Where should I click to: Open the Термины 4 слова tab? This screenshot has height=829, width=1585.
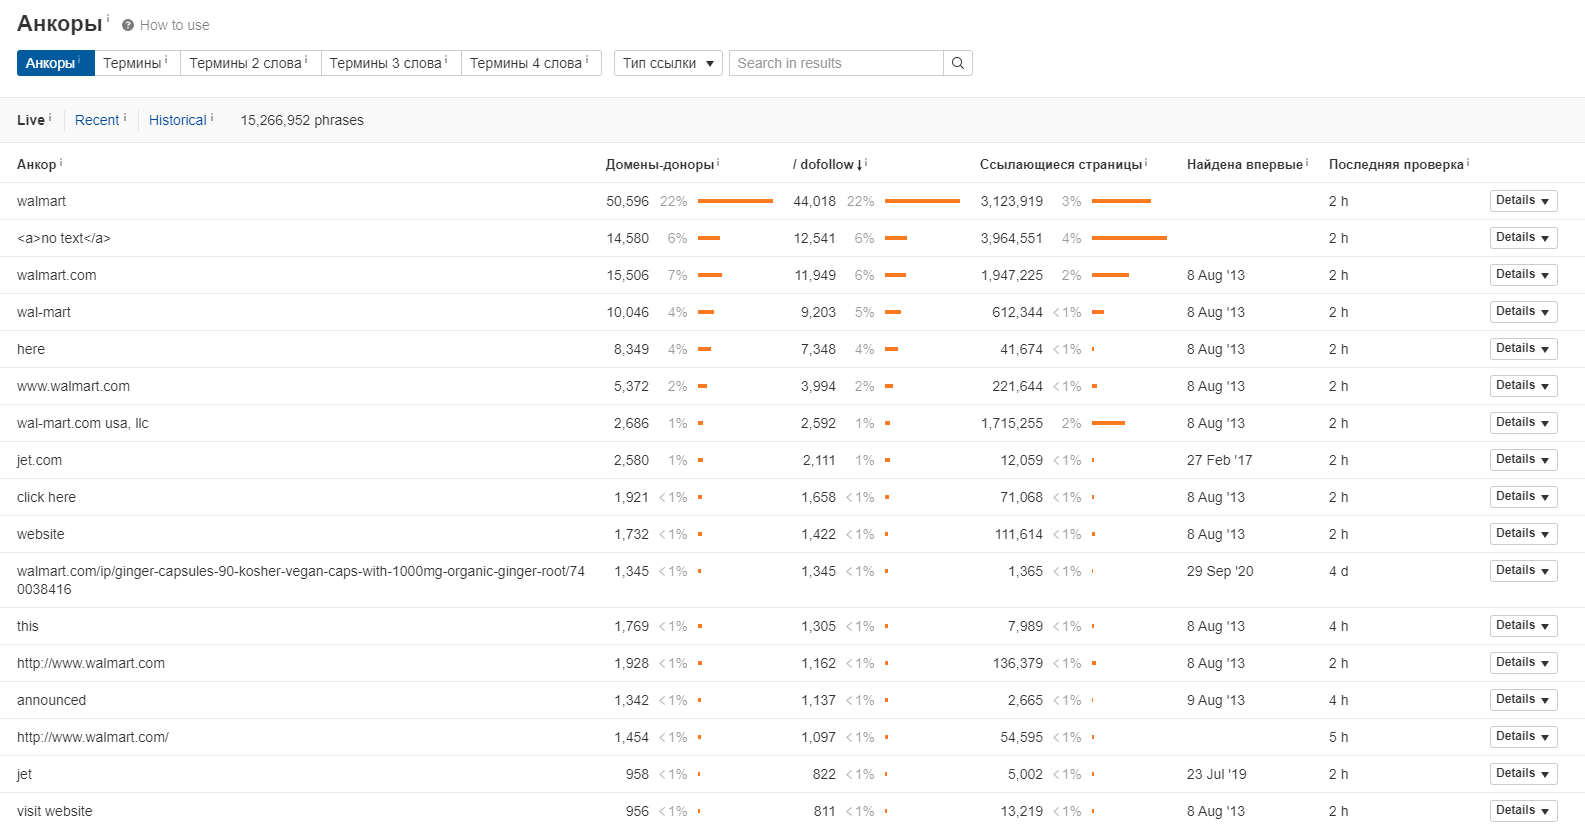(x=526, y=63)
